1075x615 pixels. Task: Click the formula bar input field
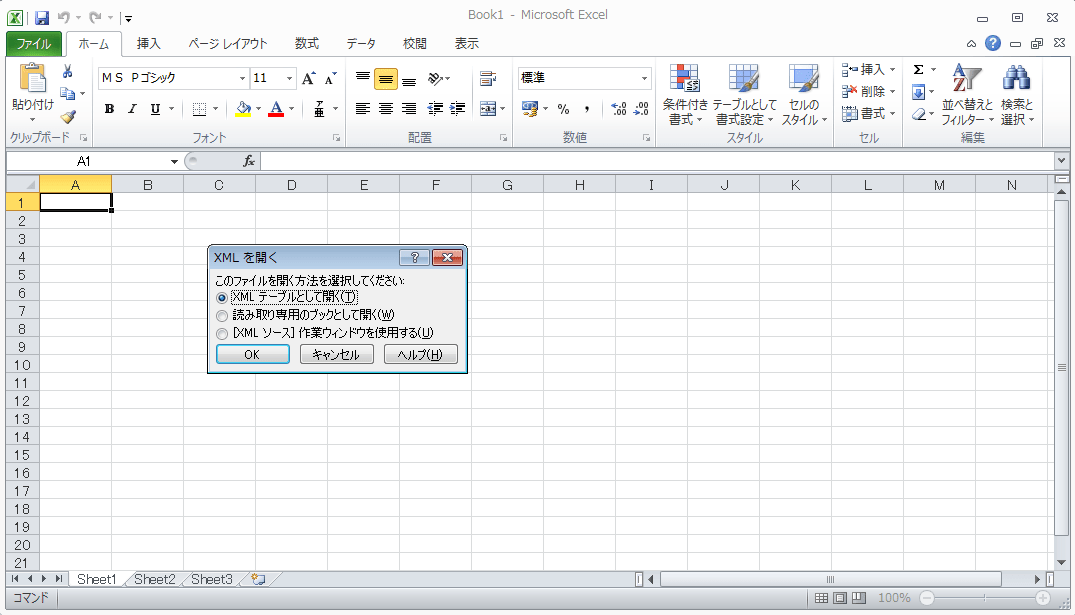pyautogui.click(x=657, y=161)
